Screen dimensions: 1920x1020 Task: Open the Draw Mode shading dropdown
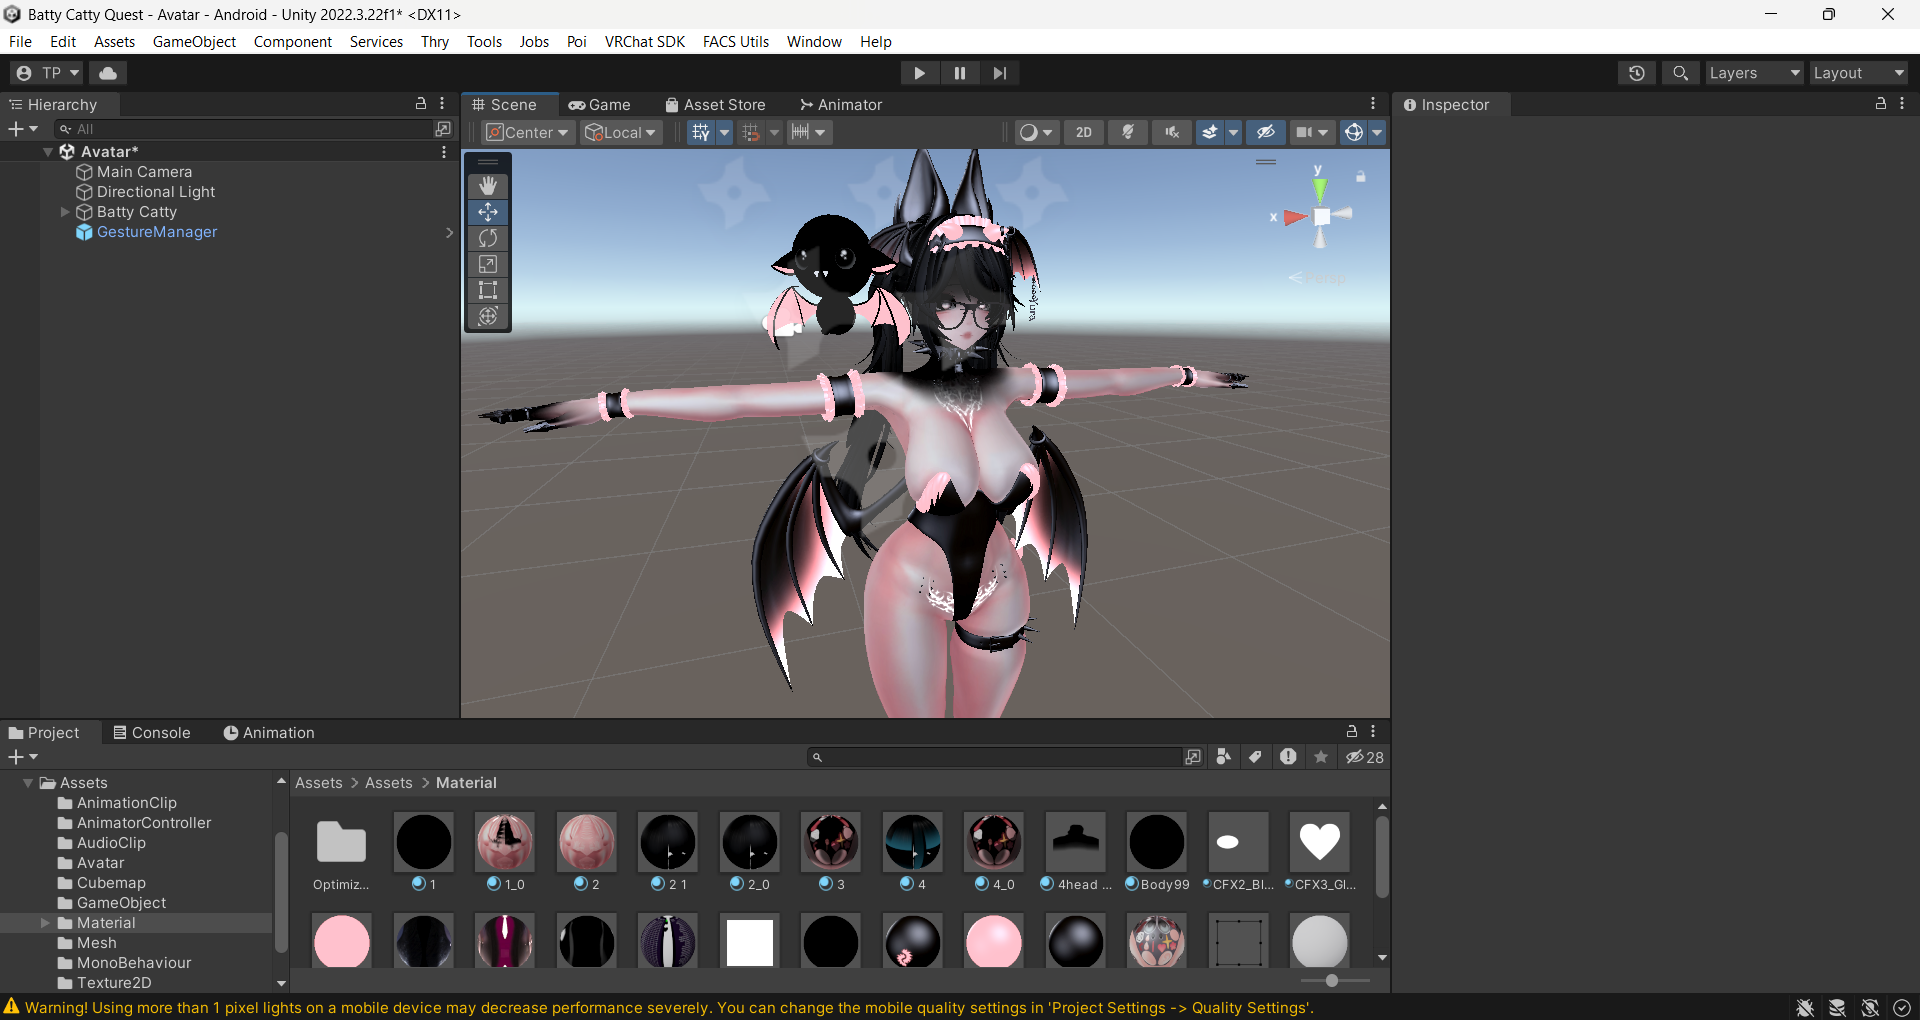click(x=1035, y=132)
